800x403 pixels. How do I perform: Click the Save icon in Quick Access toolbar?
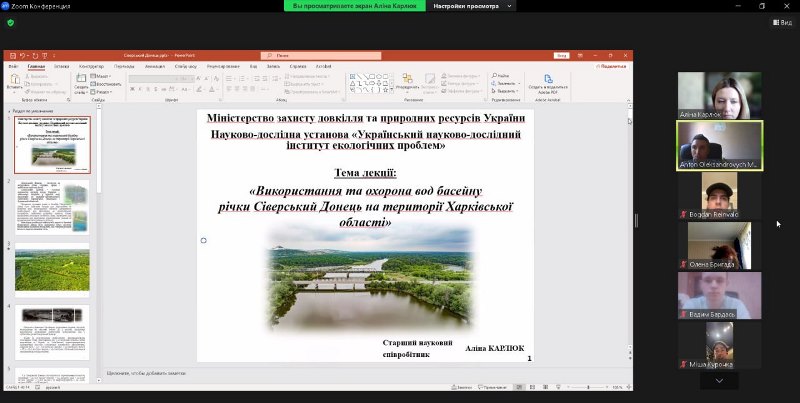tap(11, 56)
